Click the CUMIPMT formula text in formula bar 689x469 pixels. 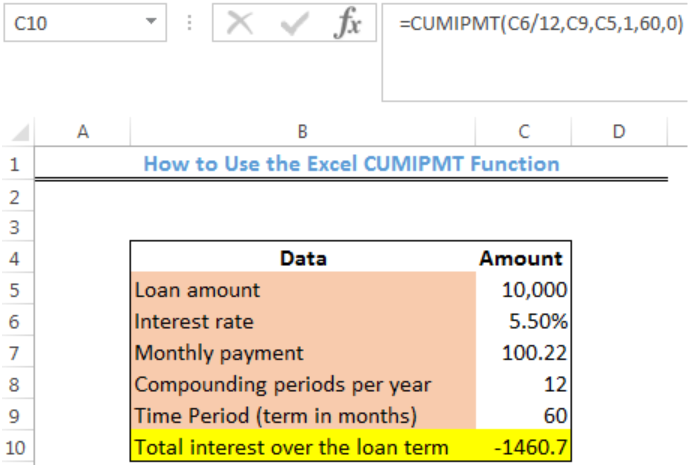point(541,23)
